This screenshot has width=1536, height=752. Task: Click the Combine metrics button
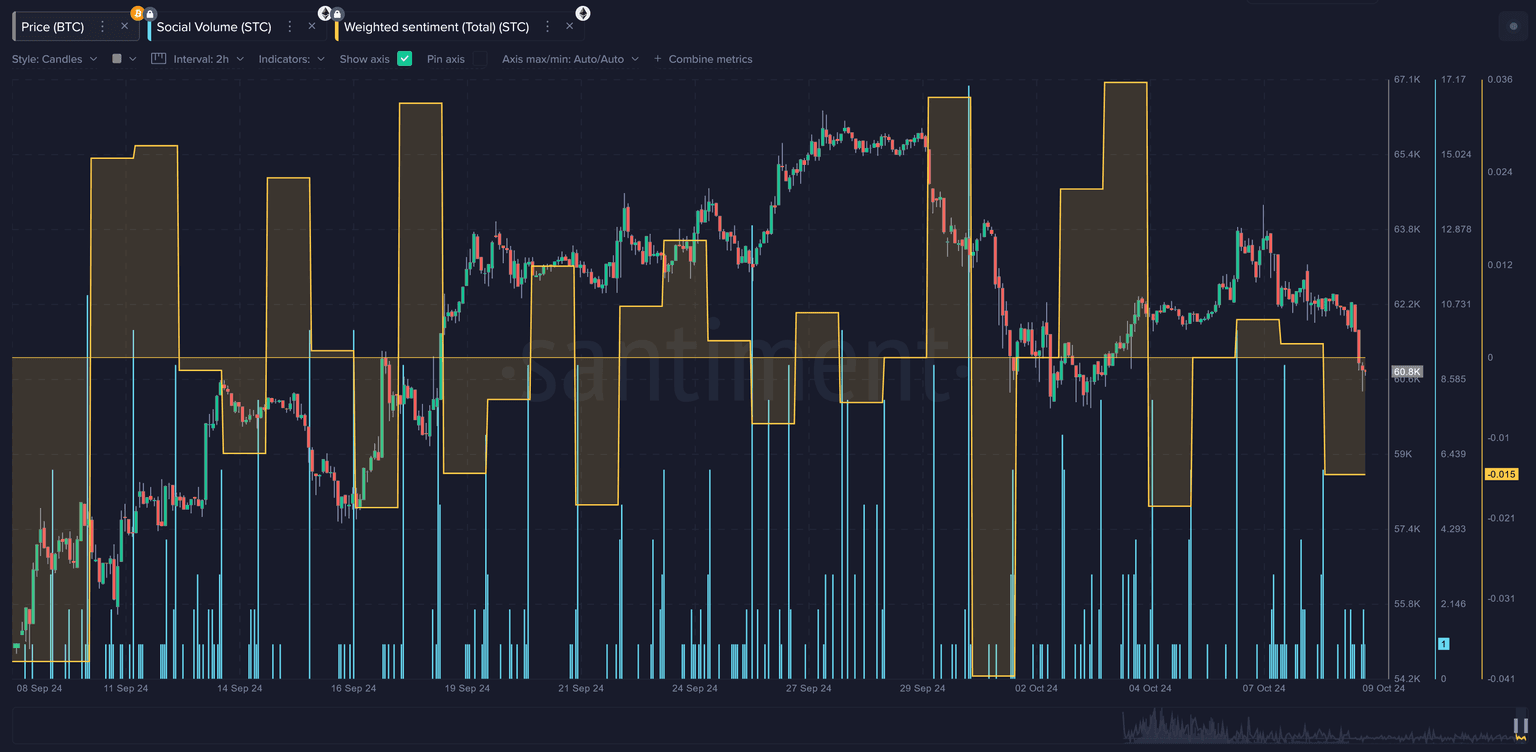(703, 59)
